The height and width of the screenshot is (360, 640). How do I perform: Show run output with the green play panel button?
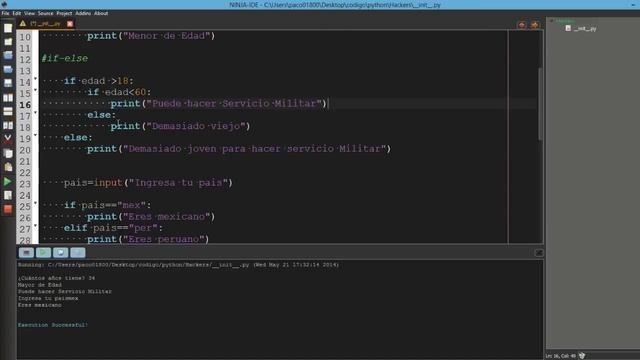[44, 253]
